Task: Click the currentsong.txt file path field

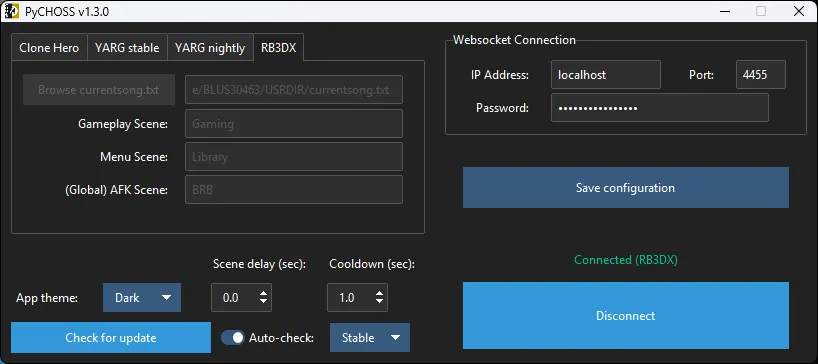Action: point(294,90)
